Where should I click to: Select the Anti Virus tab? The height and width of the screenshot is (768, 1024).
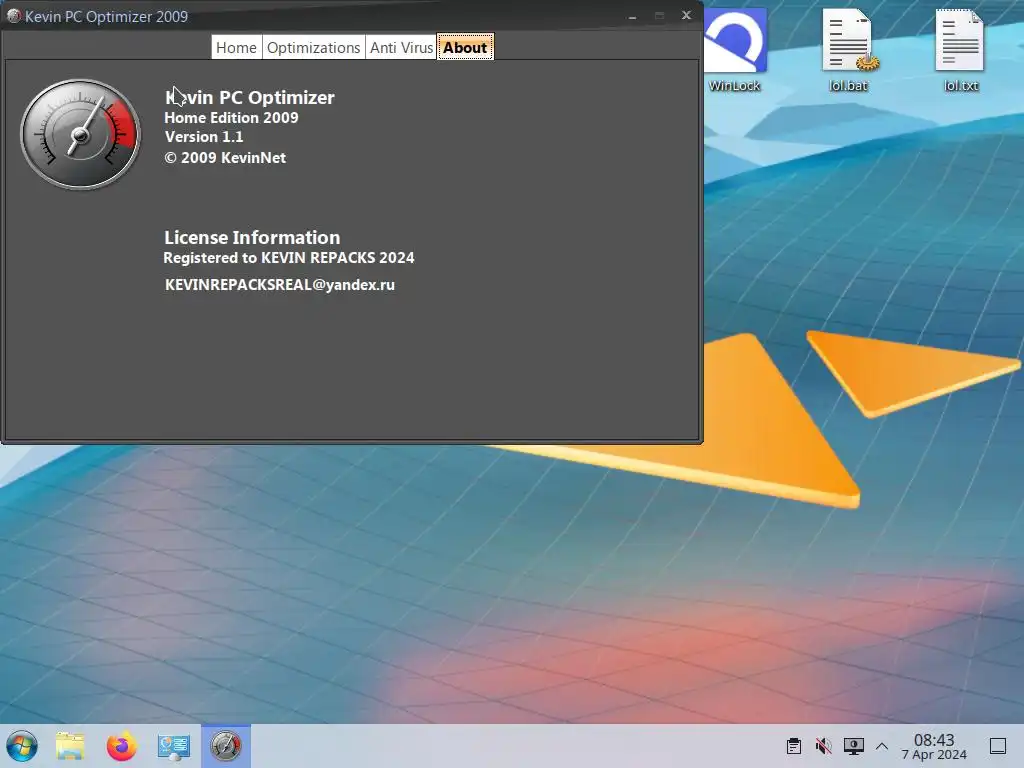pyautogui.click(x=401, y=48)
